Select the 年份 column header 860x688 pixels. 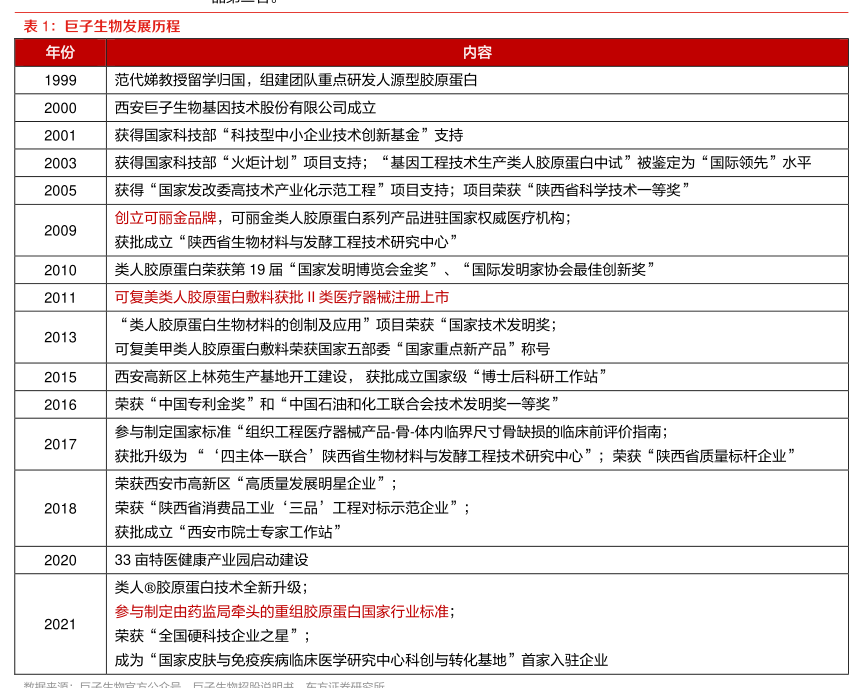coord(60,53)
